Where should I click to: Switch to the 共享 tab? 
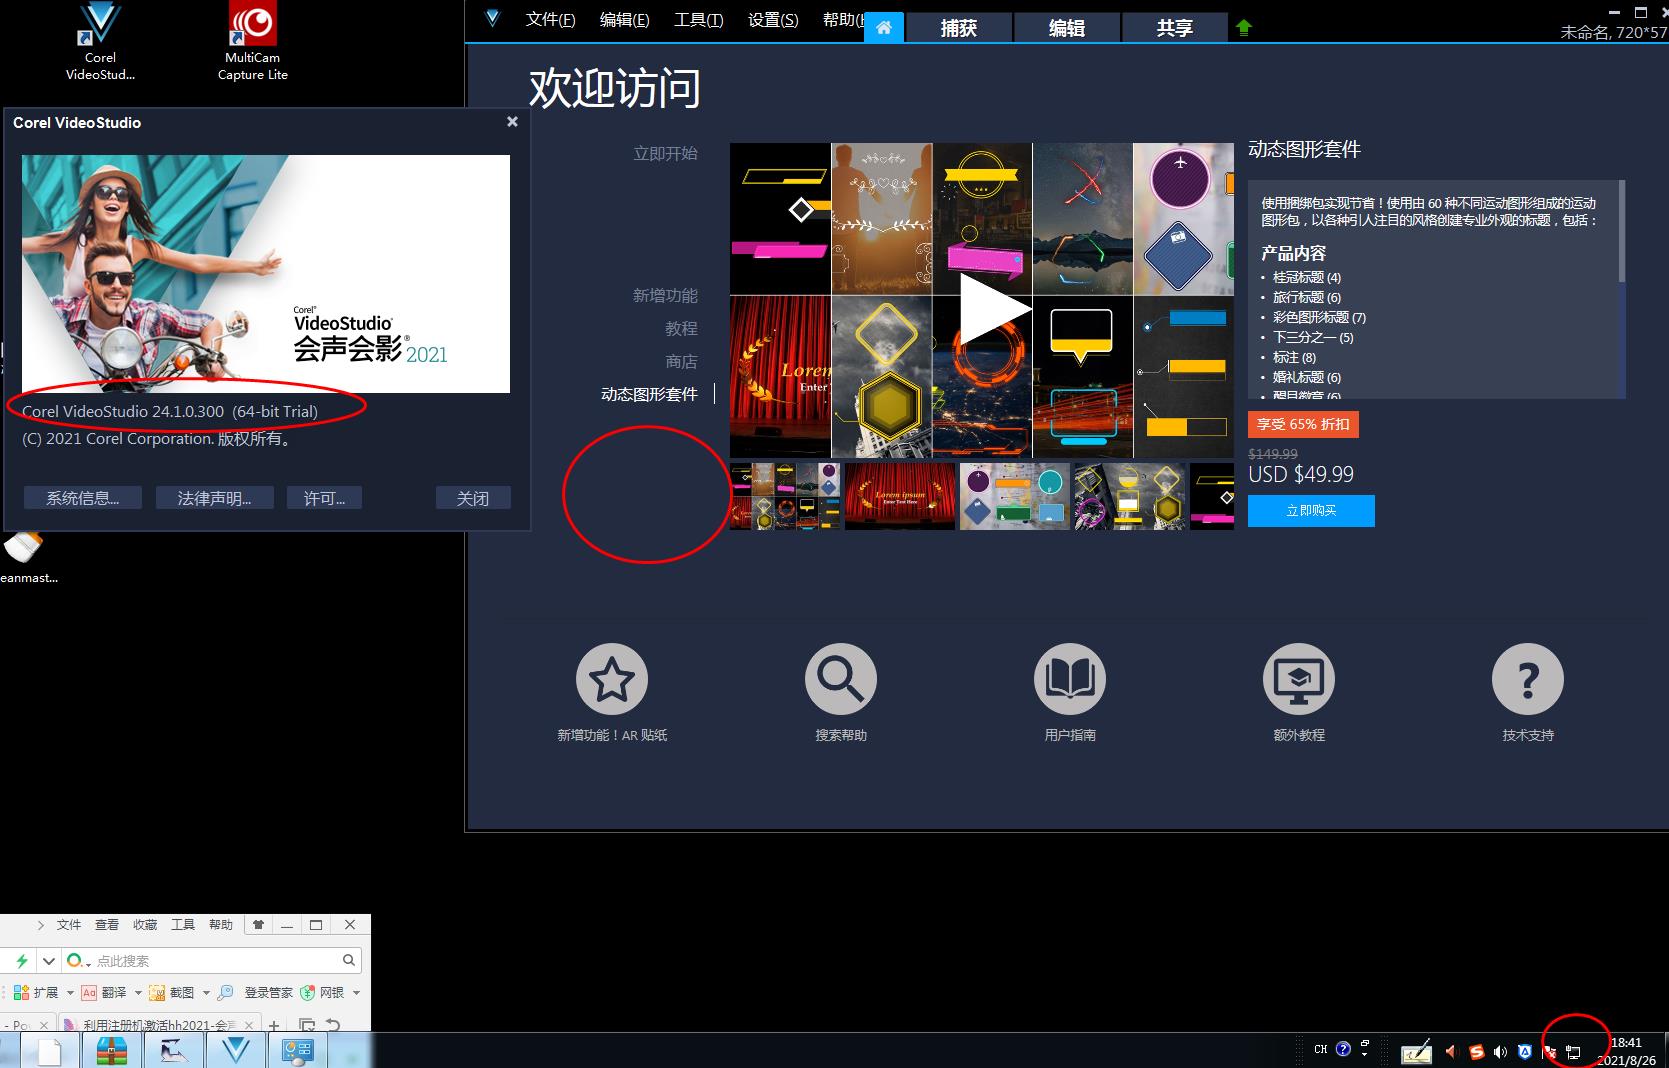point(1175,28)
